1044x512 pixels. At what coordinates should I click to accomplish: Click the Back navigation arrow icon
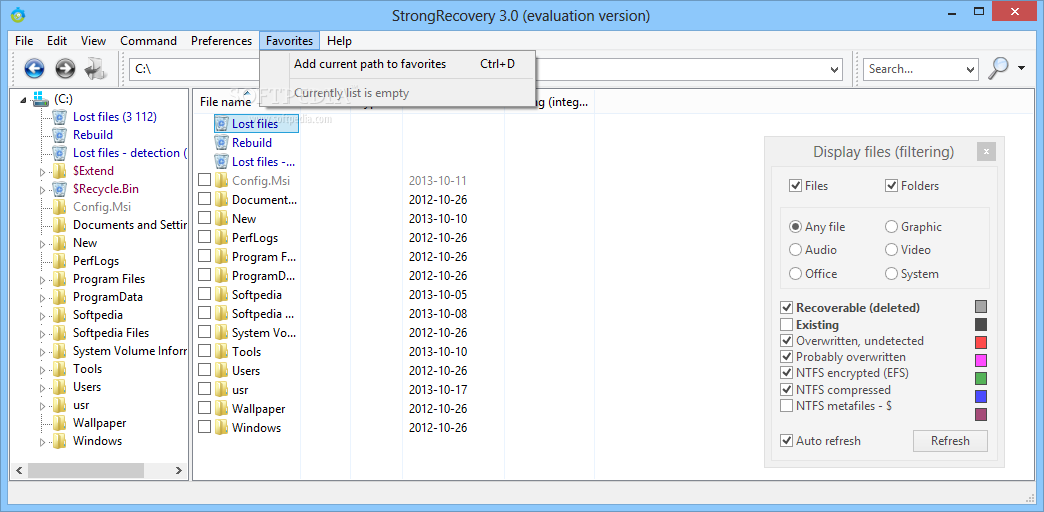click(x=34, y=68)
